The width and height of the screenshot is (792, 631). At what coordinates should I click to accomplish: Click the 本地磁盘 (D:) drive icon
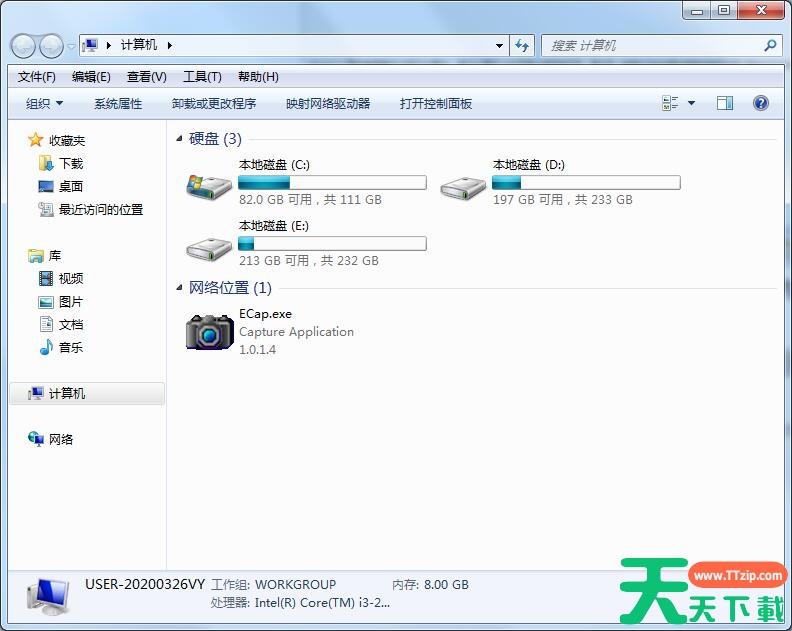point(463,188)
